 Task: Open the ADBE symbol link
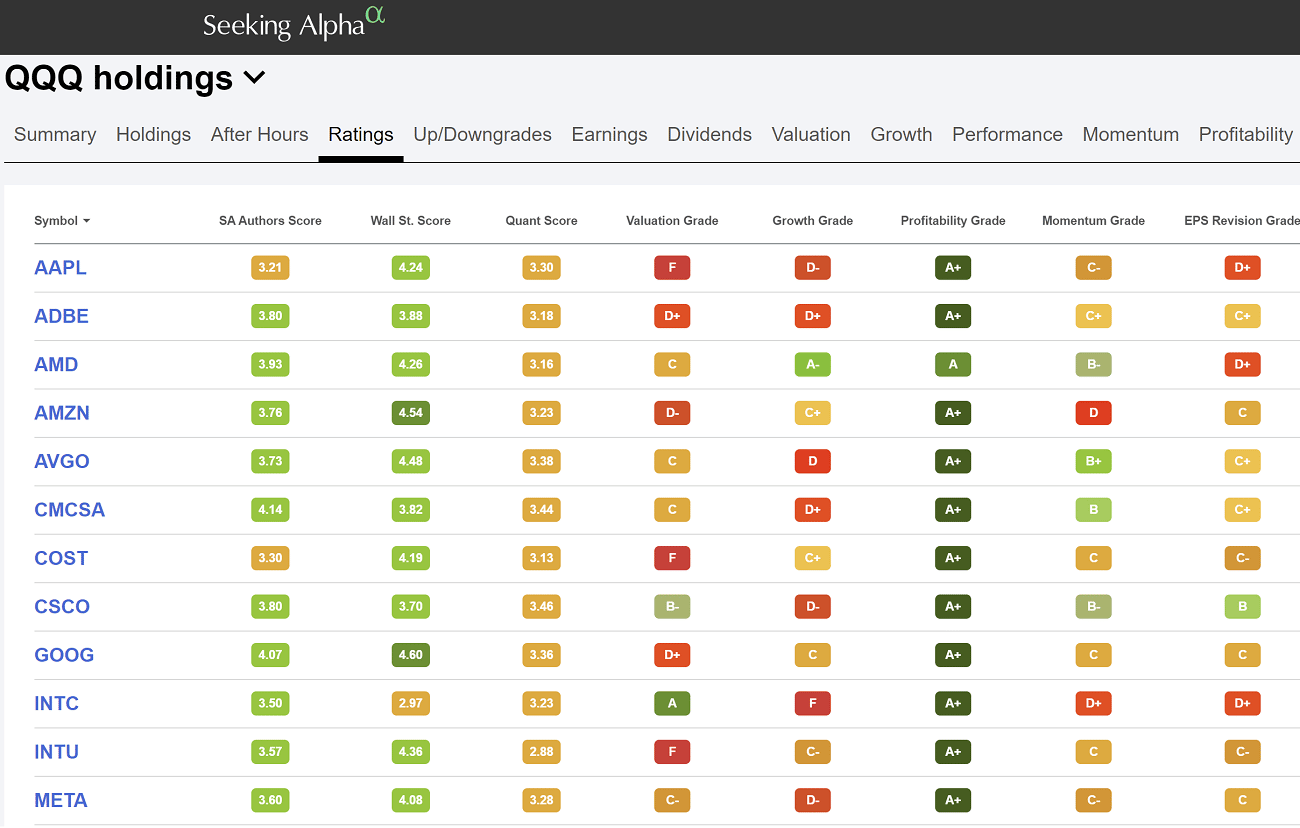tap(62, 316)
